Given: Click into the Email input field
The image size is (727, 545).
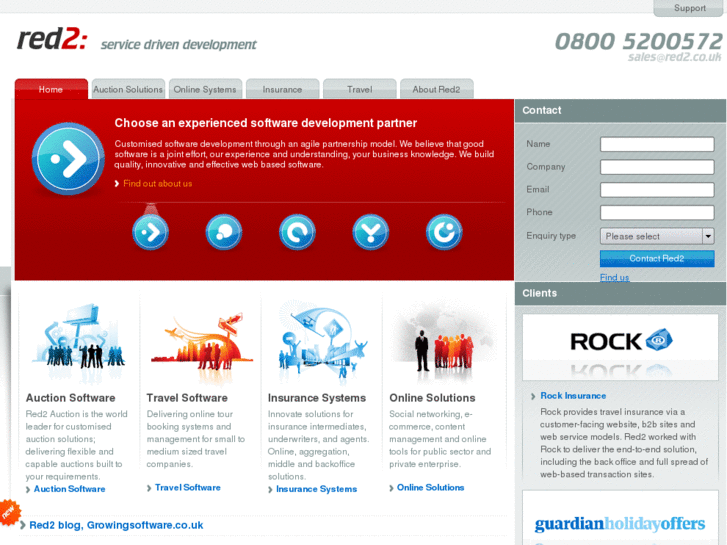Looking at the screenshot, I should click(657, 190).
